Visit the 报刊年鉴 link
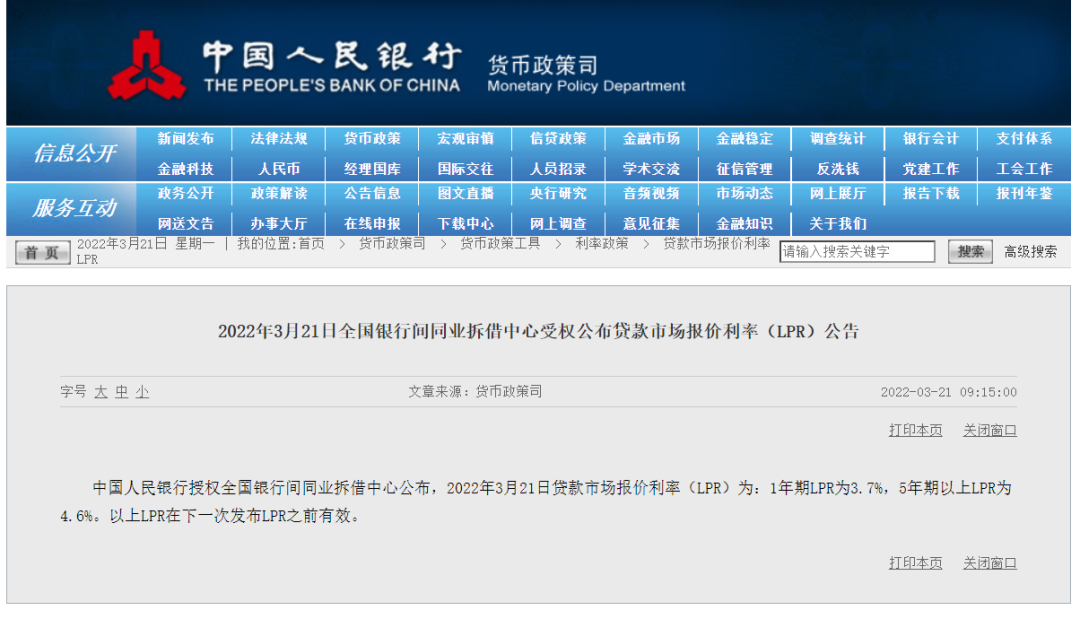Viewport: 1080px width, 619px height. click(x=1024, y=193)
